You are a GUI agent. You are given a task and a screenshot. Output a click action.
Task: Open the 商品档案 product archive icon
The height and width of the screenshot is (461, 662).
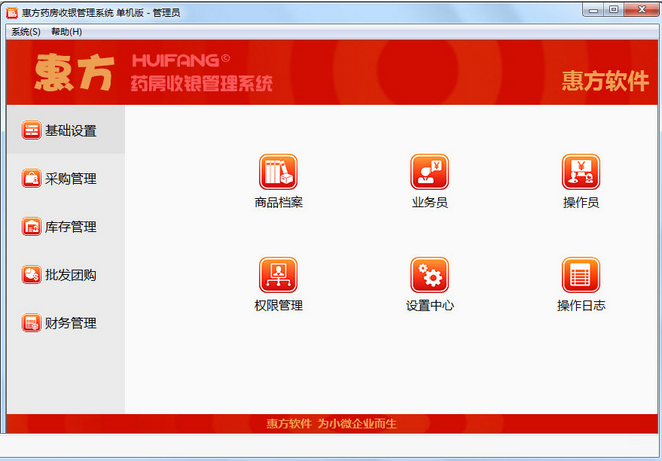[278, 171]
